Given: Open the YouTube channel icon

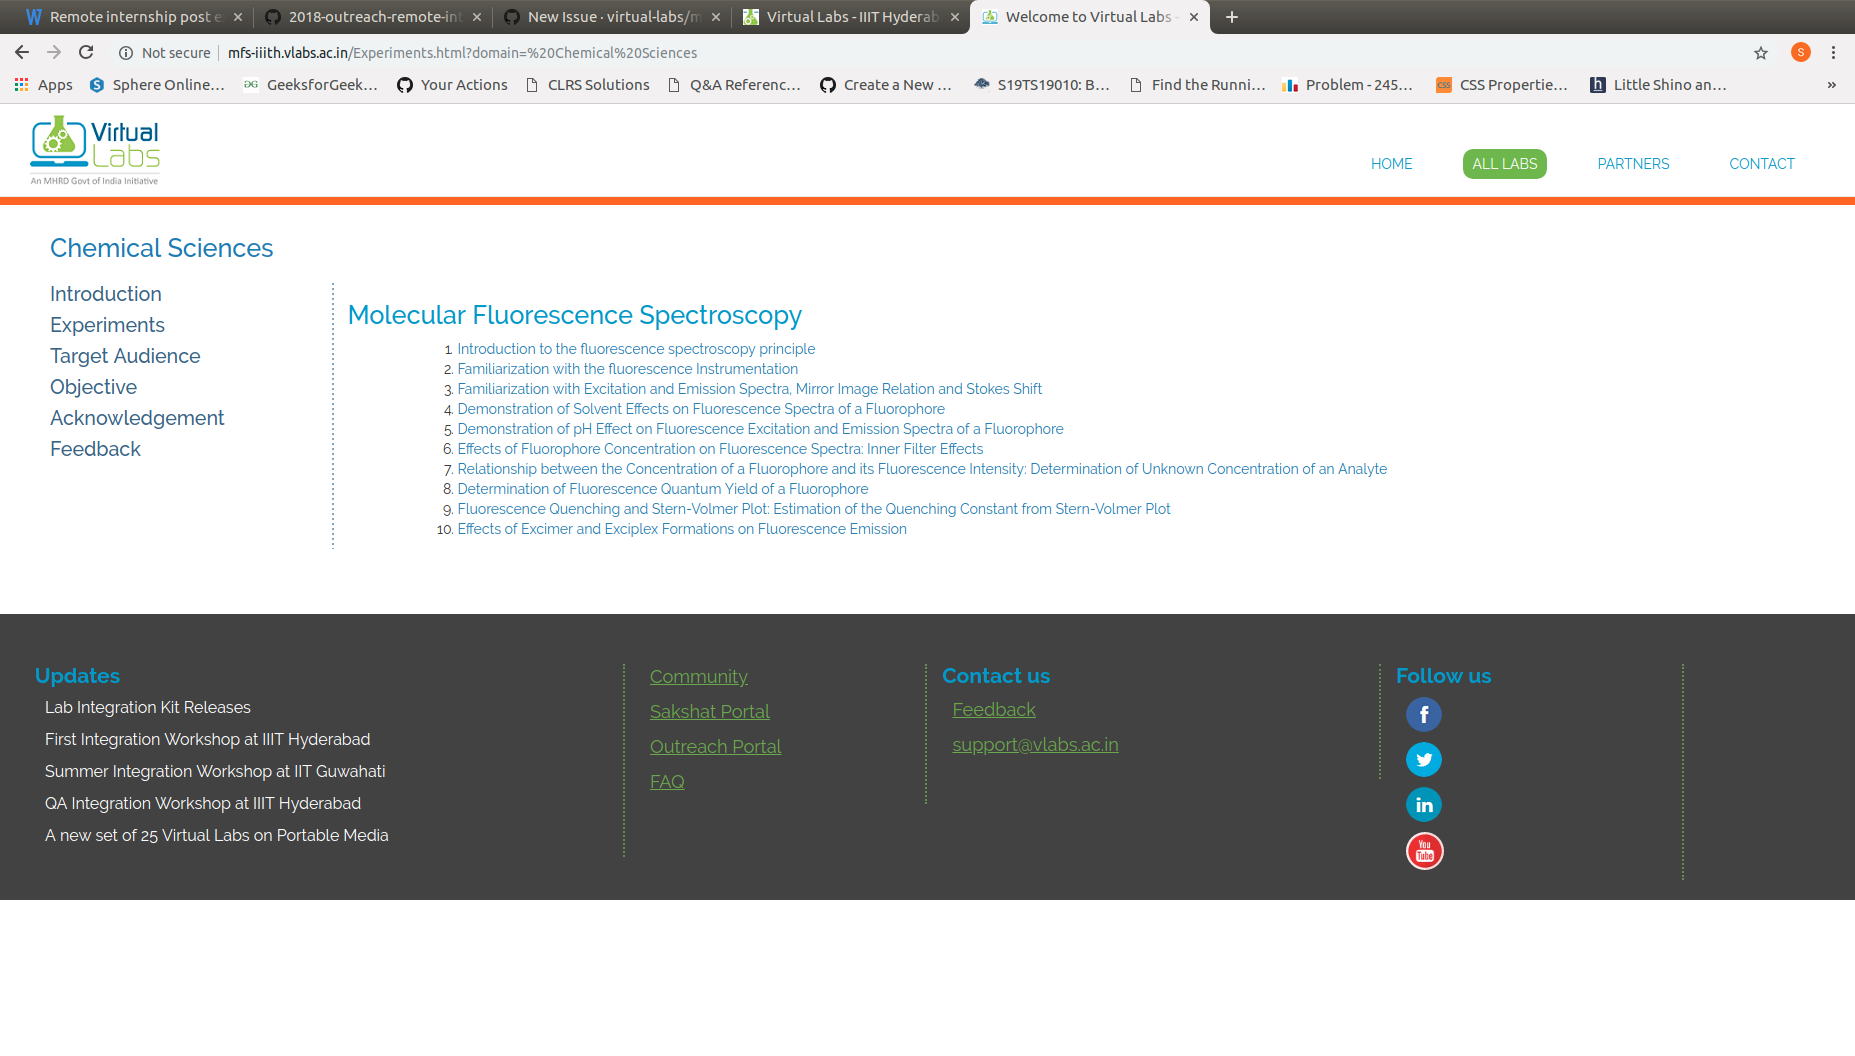Looking at the screenshot, I should point(1423,850).
